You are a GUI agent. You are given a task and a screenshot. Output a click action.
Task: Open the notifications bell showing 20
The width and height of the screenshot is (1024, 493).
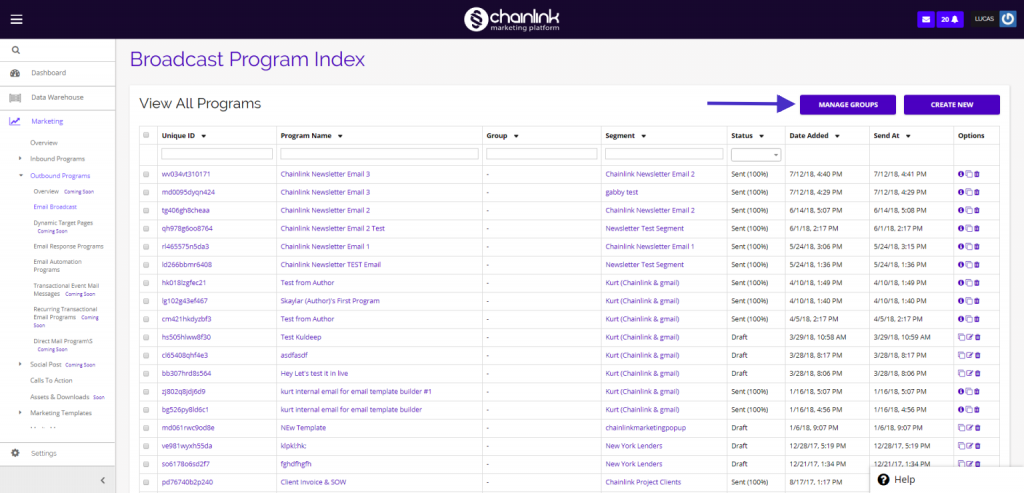(x=950, y=20)
